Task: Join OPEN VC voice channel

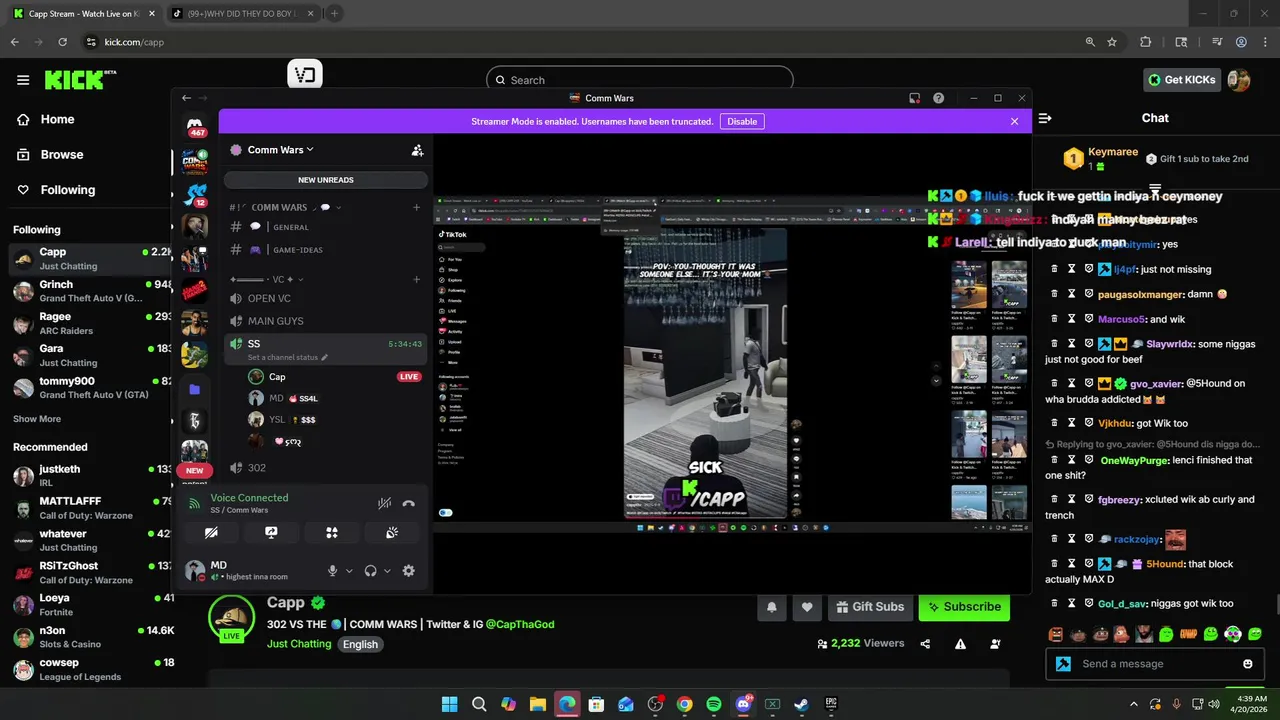Action: [x=326, y=298]
